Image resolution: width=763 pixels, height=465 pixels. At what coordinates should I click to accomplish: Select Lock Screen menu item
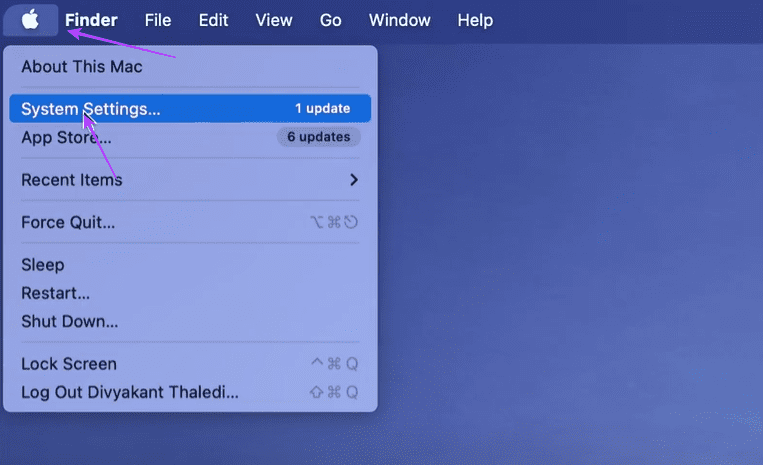(x=190, y=364)
